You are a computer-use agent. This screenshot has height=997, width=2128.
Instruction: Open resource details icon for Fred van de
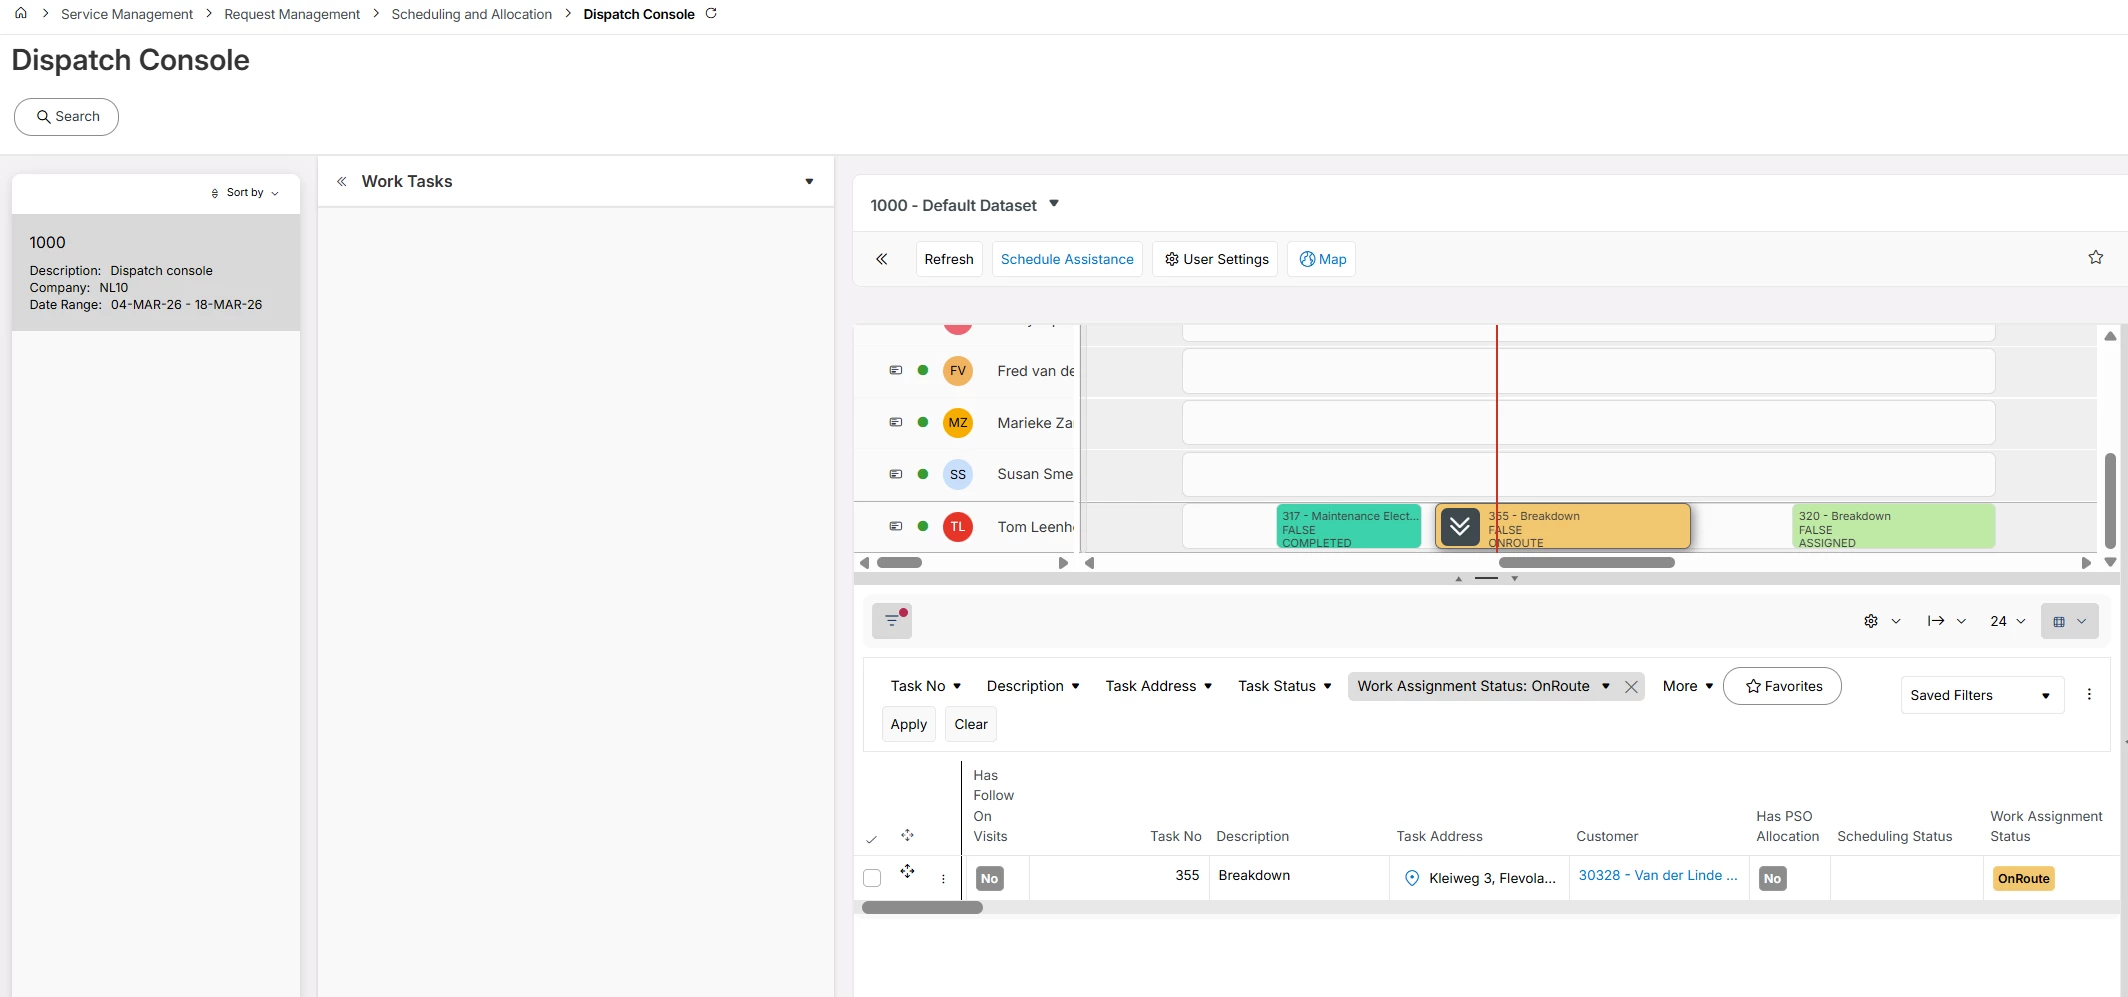point(896,371)
